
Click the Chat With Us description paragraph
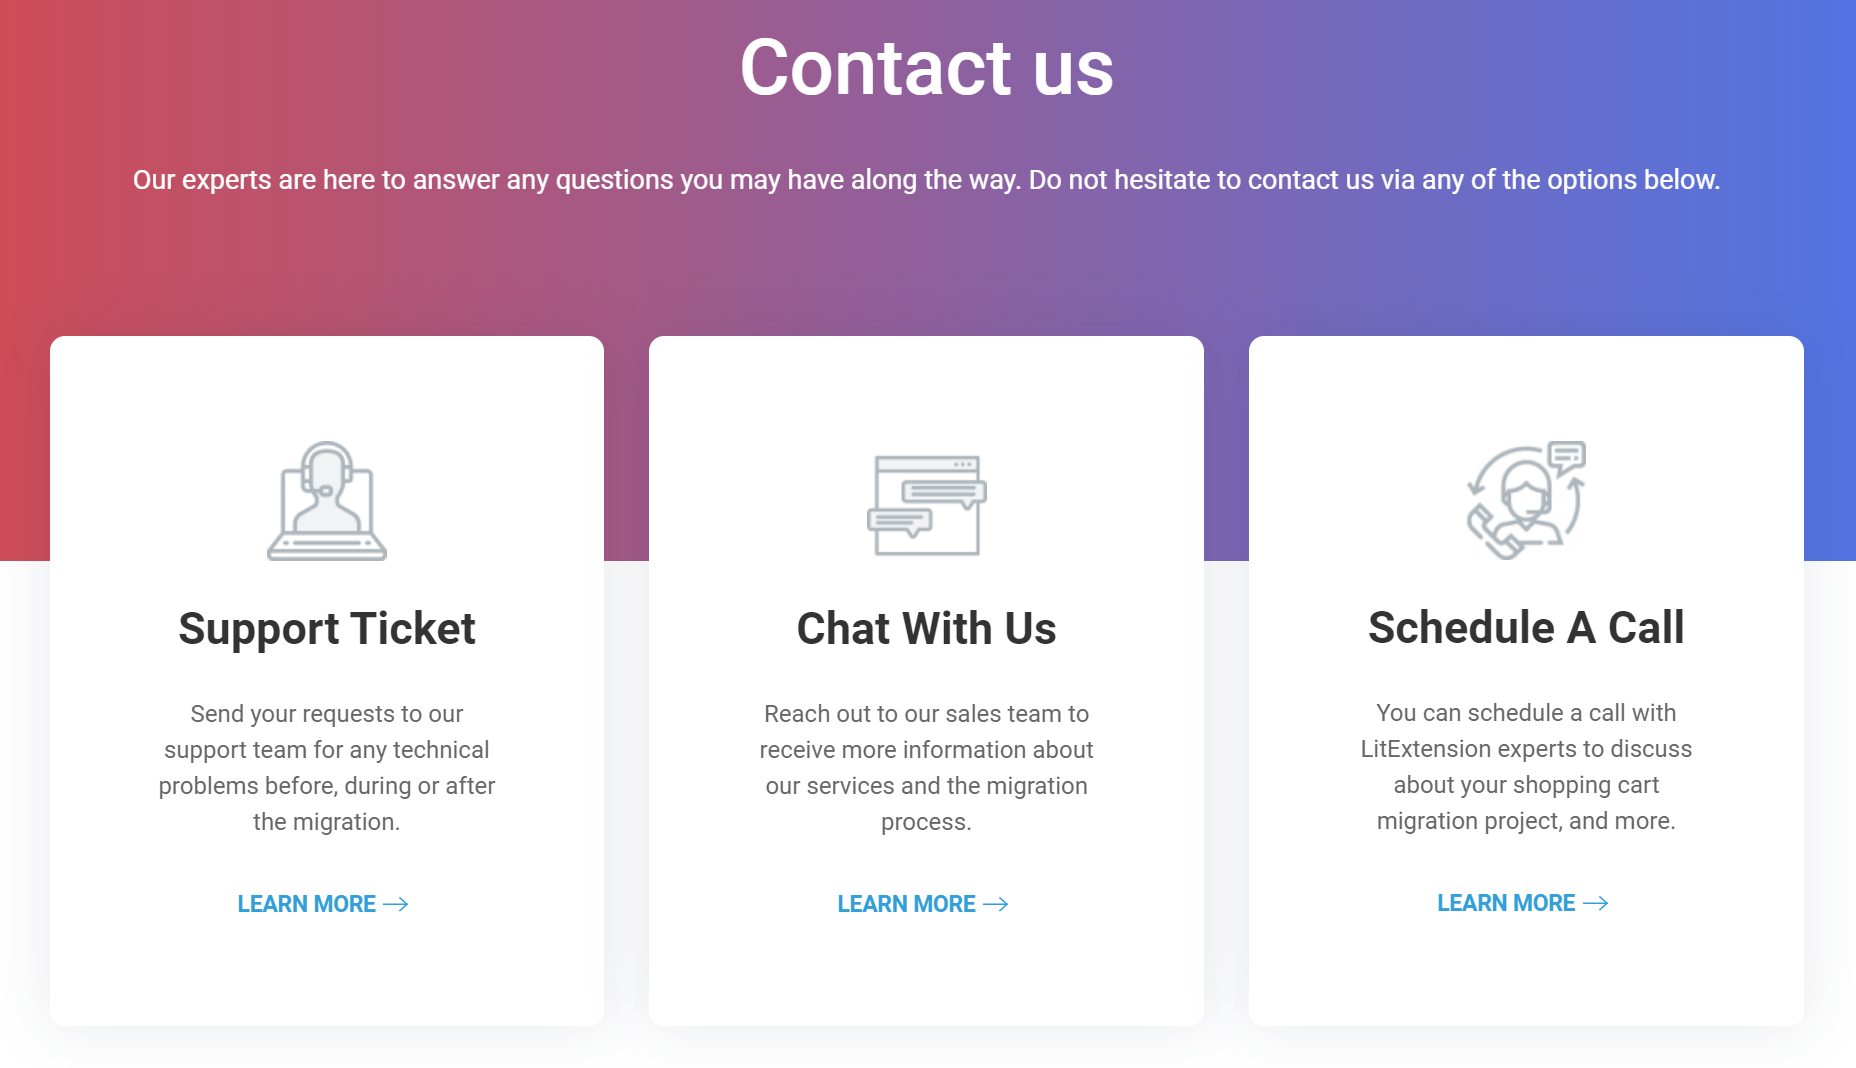point(926,768)
